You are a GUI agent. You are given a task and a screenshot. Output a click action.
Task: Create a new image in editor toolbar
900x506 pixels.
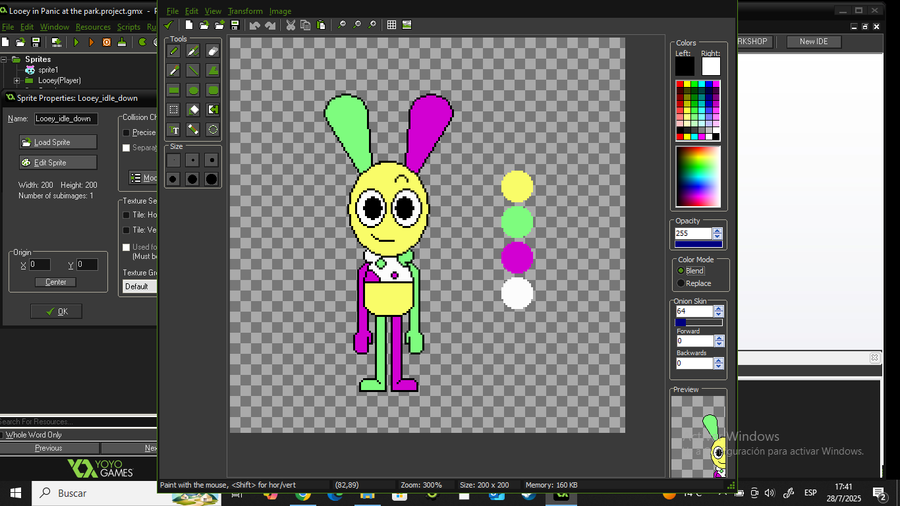(189, 25)
